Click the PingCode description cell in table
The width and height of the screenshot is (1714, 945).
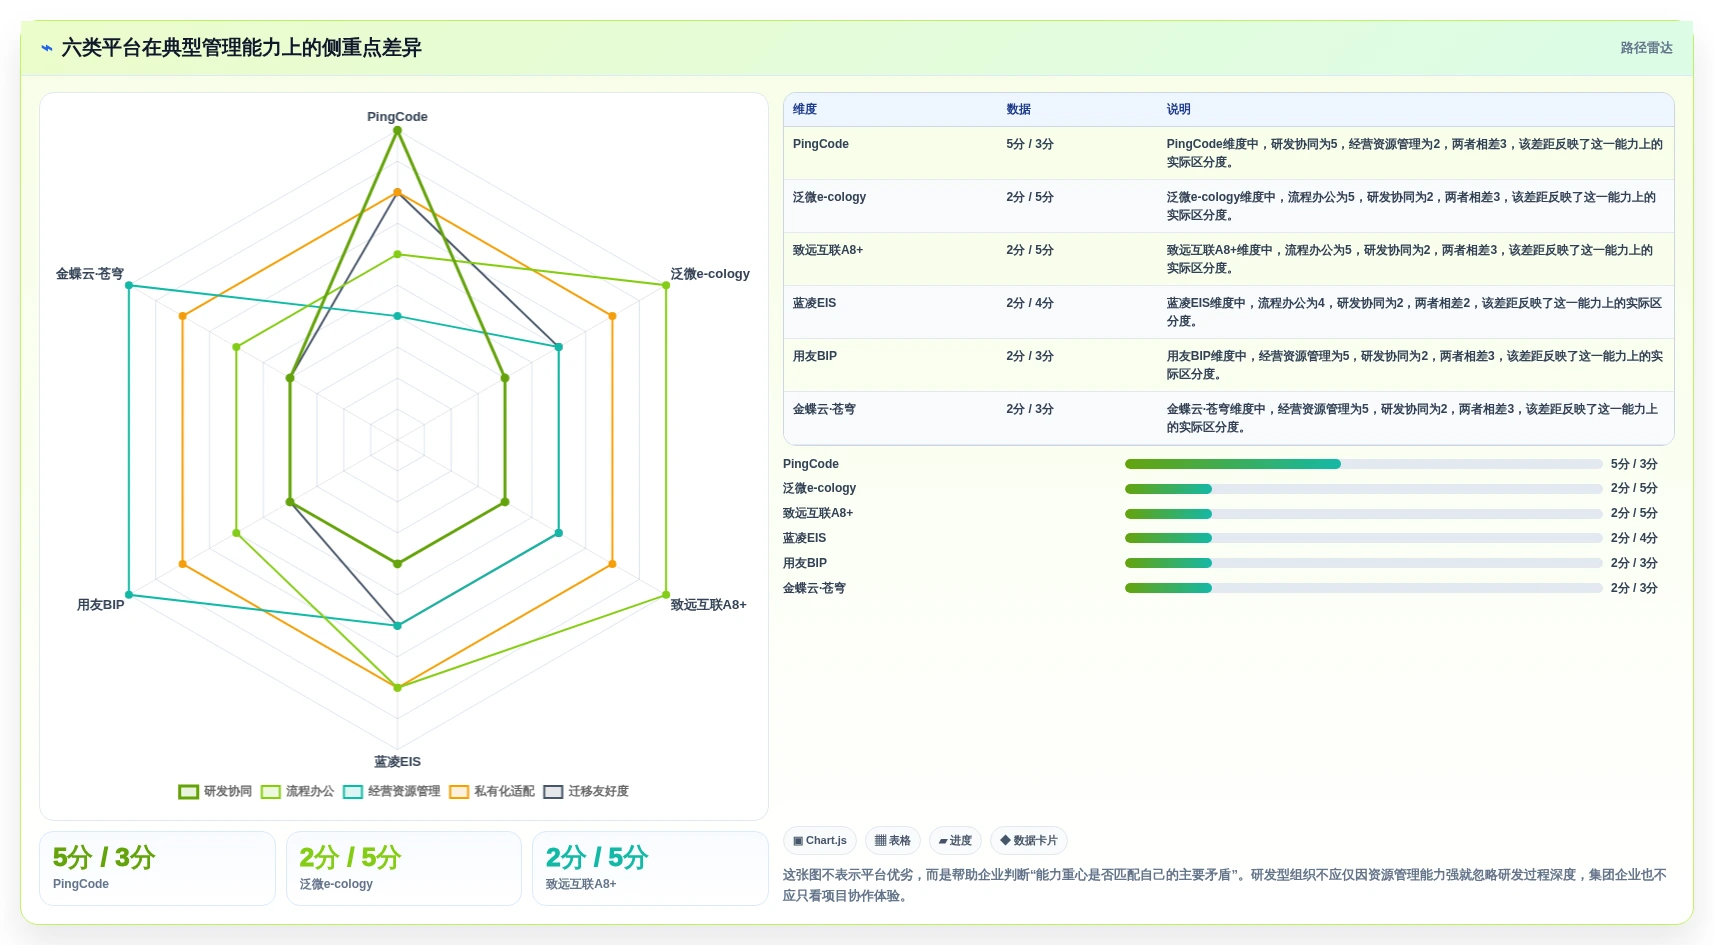pyautogui.click(x=1414, y=153)
